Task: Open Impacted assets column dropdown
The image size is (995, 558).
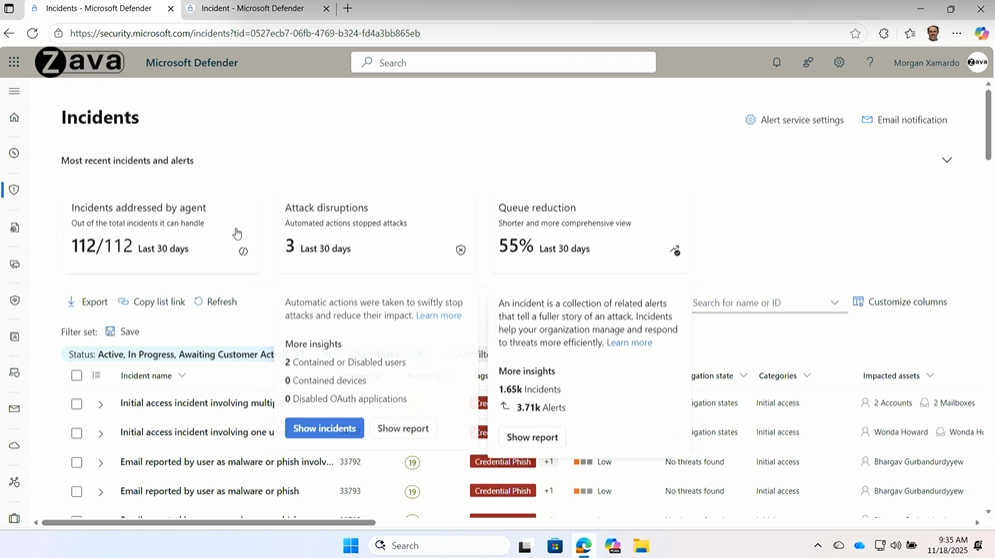Action: (930, 375)
